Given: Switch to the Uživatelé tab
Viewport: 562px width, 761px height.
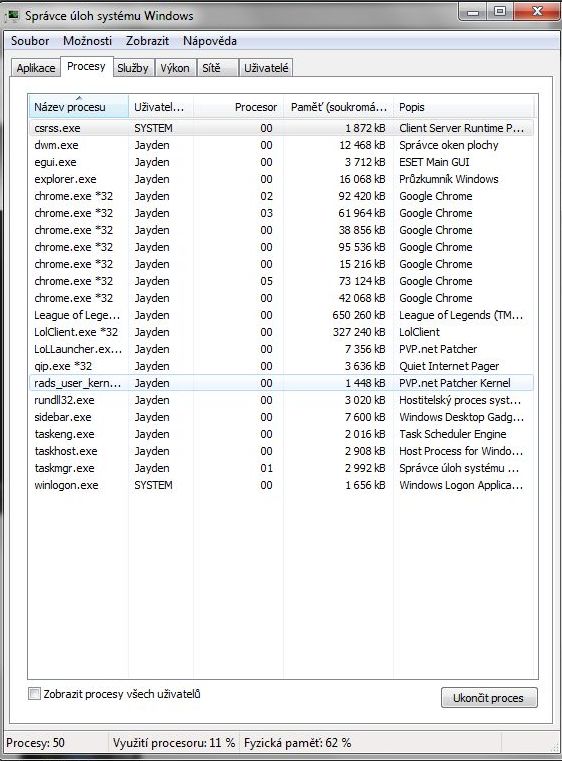Looking at the screenshot, I should click(266, 68).
